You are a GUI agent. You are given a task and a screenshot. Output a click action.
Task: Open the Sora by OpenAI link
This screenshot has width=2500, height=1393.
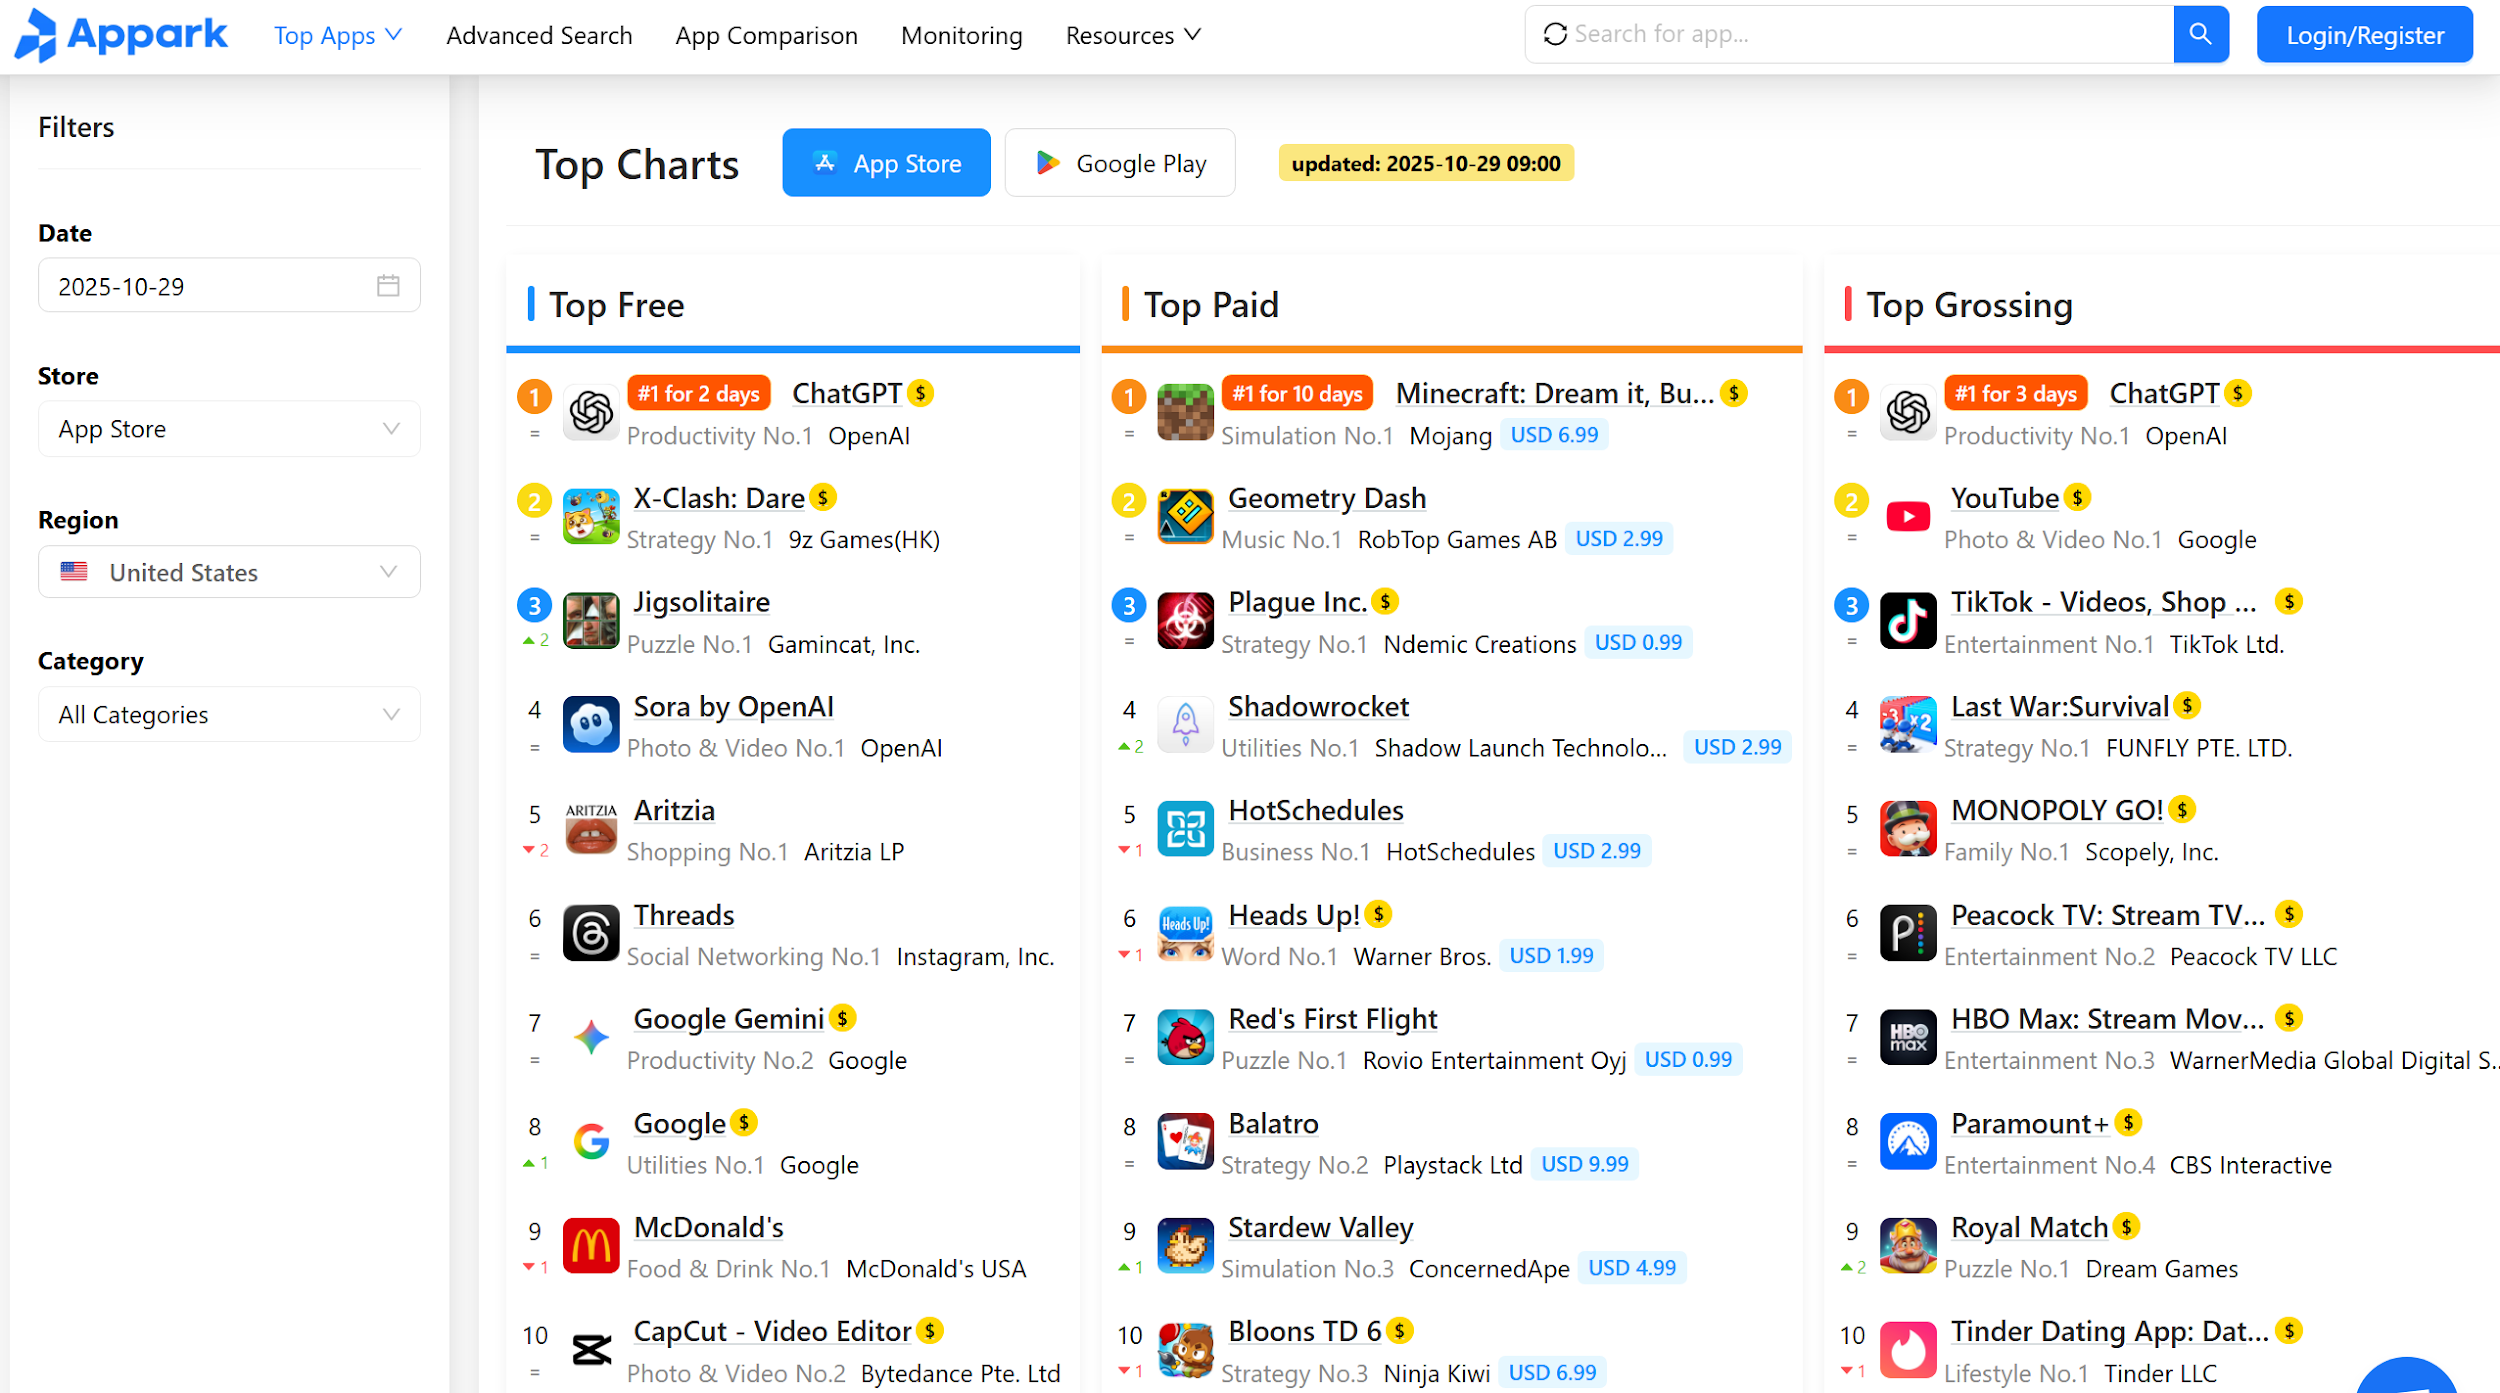(733, 707)
